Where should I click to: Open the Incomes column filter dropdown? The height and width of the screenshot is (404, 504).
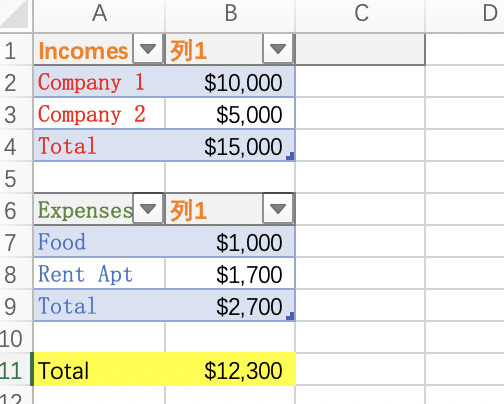pos(148,49)
